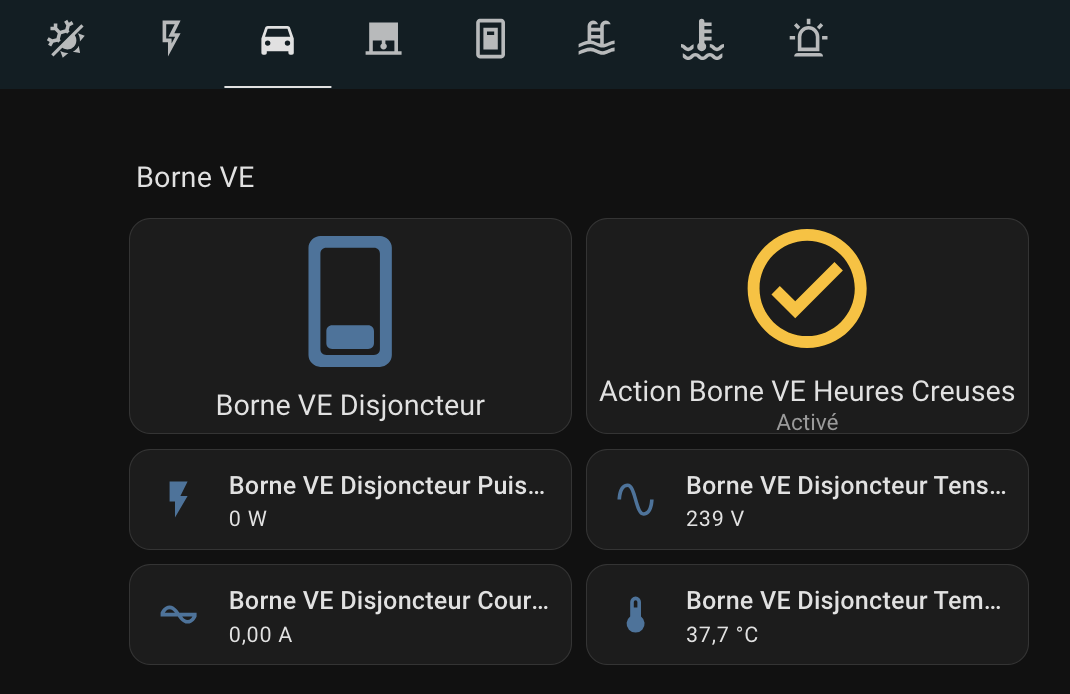Switch to the alarm siren tab
1070x694 pixels.
(808, 40)
